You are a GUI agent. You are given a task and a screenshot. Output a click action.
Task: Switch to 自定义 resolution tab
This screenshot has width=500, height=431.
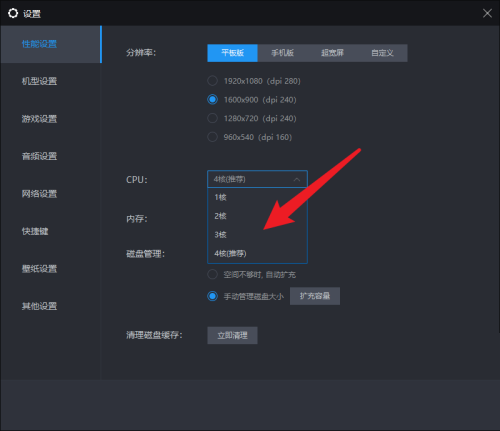coord(382,53)
